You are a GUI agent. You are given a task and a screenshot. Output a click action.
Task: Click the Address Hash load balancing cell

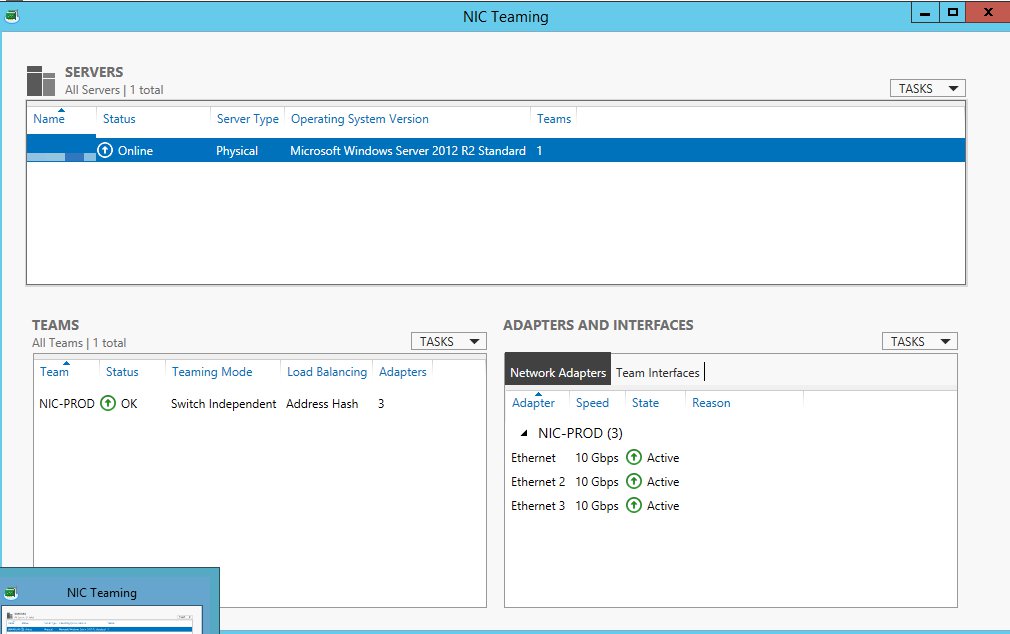[x=322, y=403]
